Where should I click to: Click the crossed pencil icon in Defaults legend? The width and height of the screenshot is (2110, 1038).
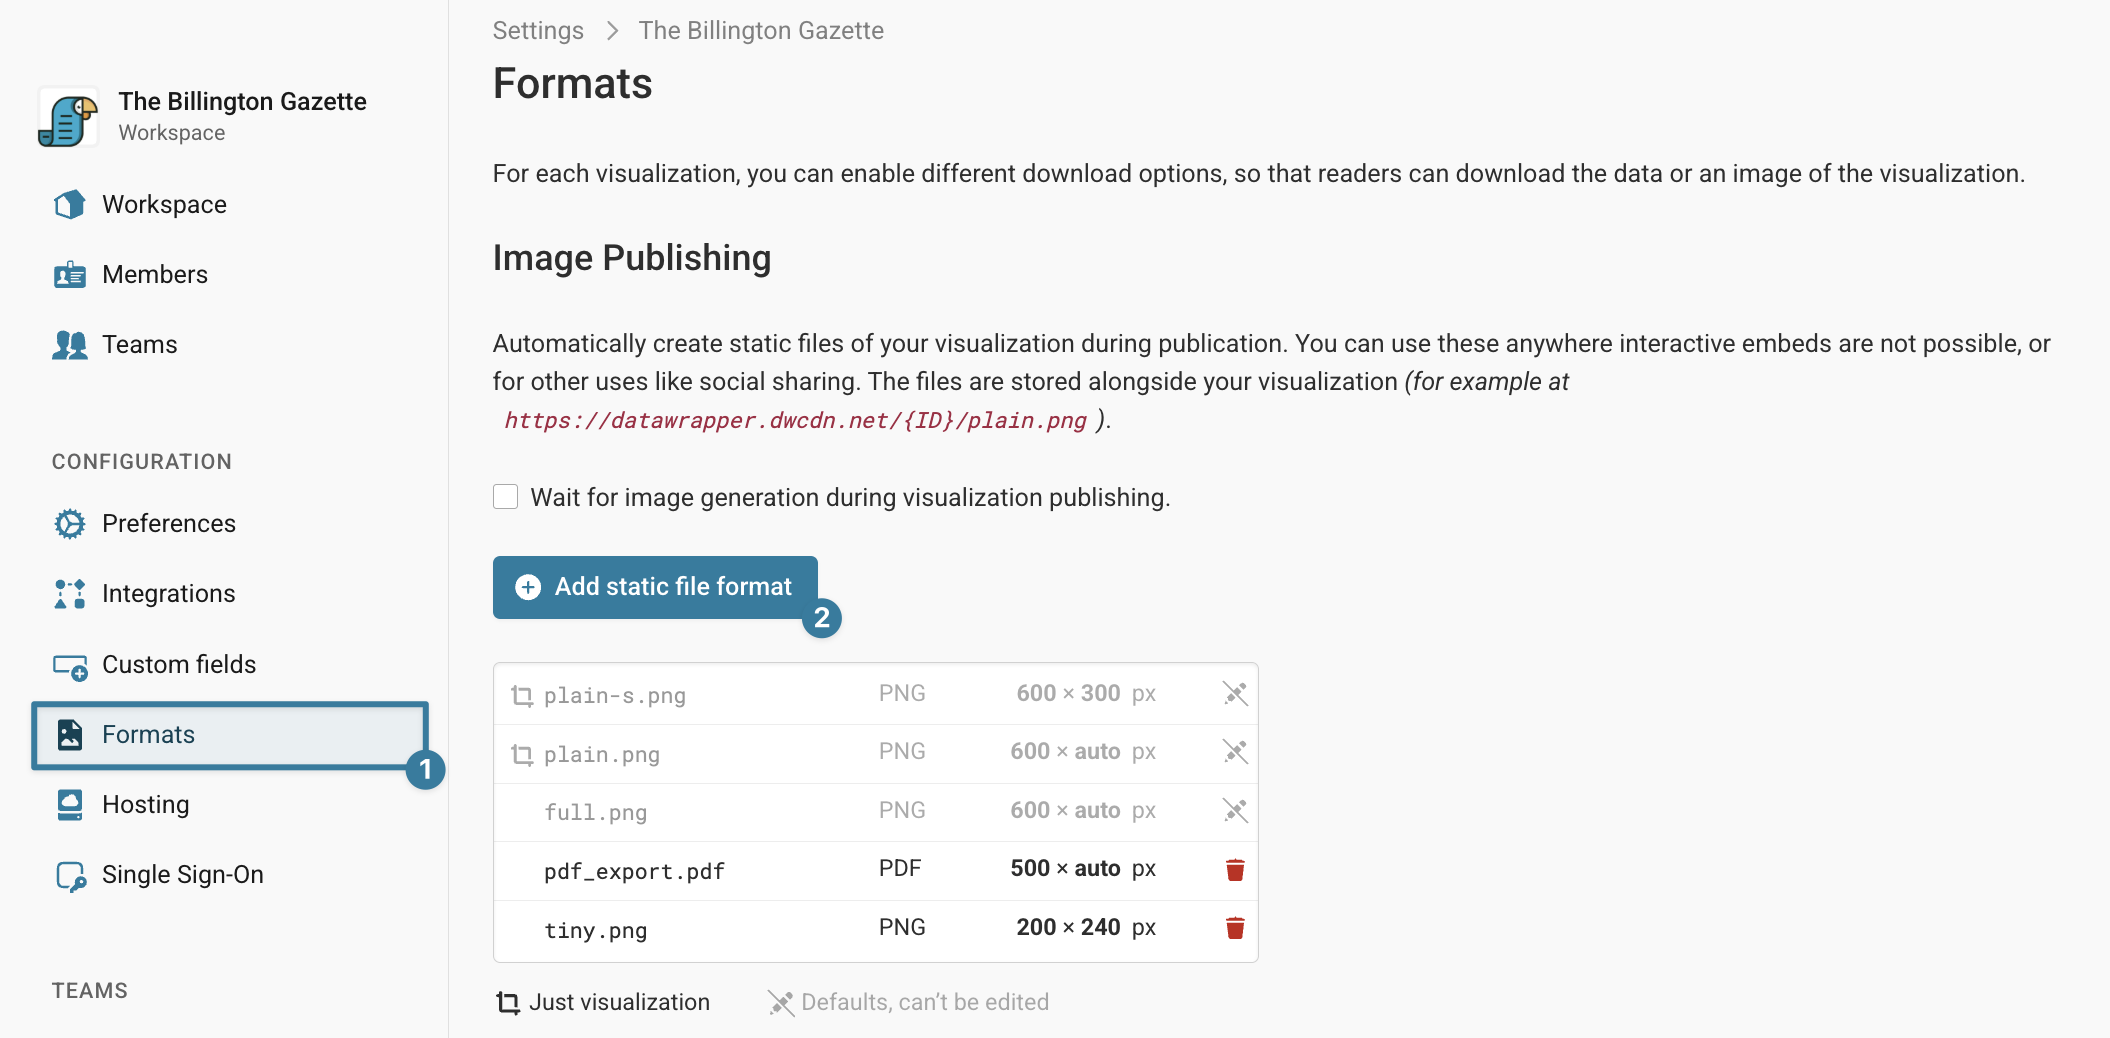[780, 1002]
